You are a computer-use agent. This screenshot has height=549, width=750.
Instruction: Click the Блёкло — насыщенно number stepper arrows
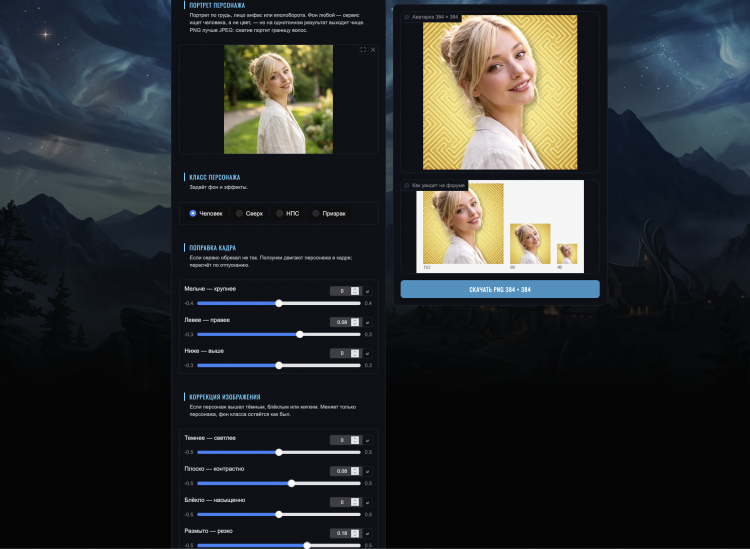(x=355, y=502)
